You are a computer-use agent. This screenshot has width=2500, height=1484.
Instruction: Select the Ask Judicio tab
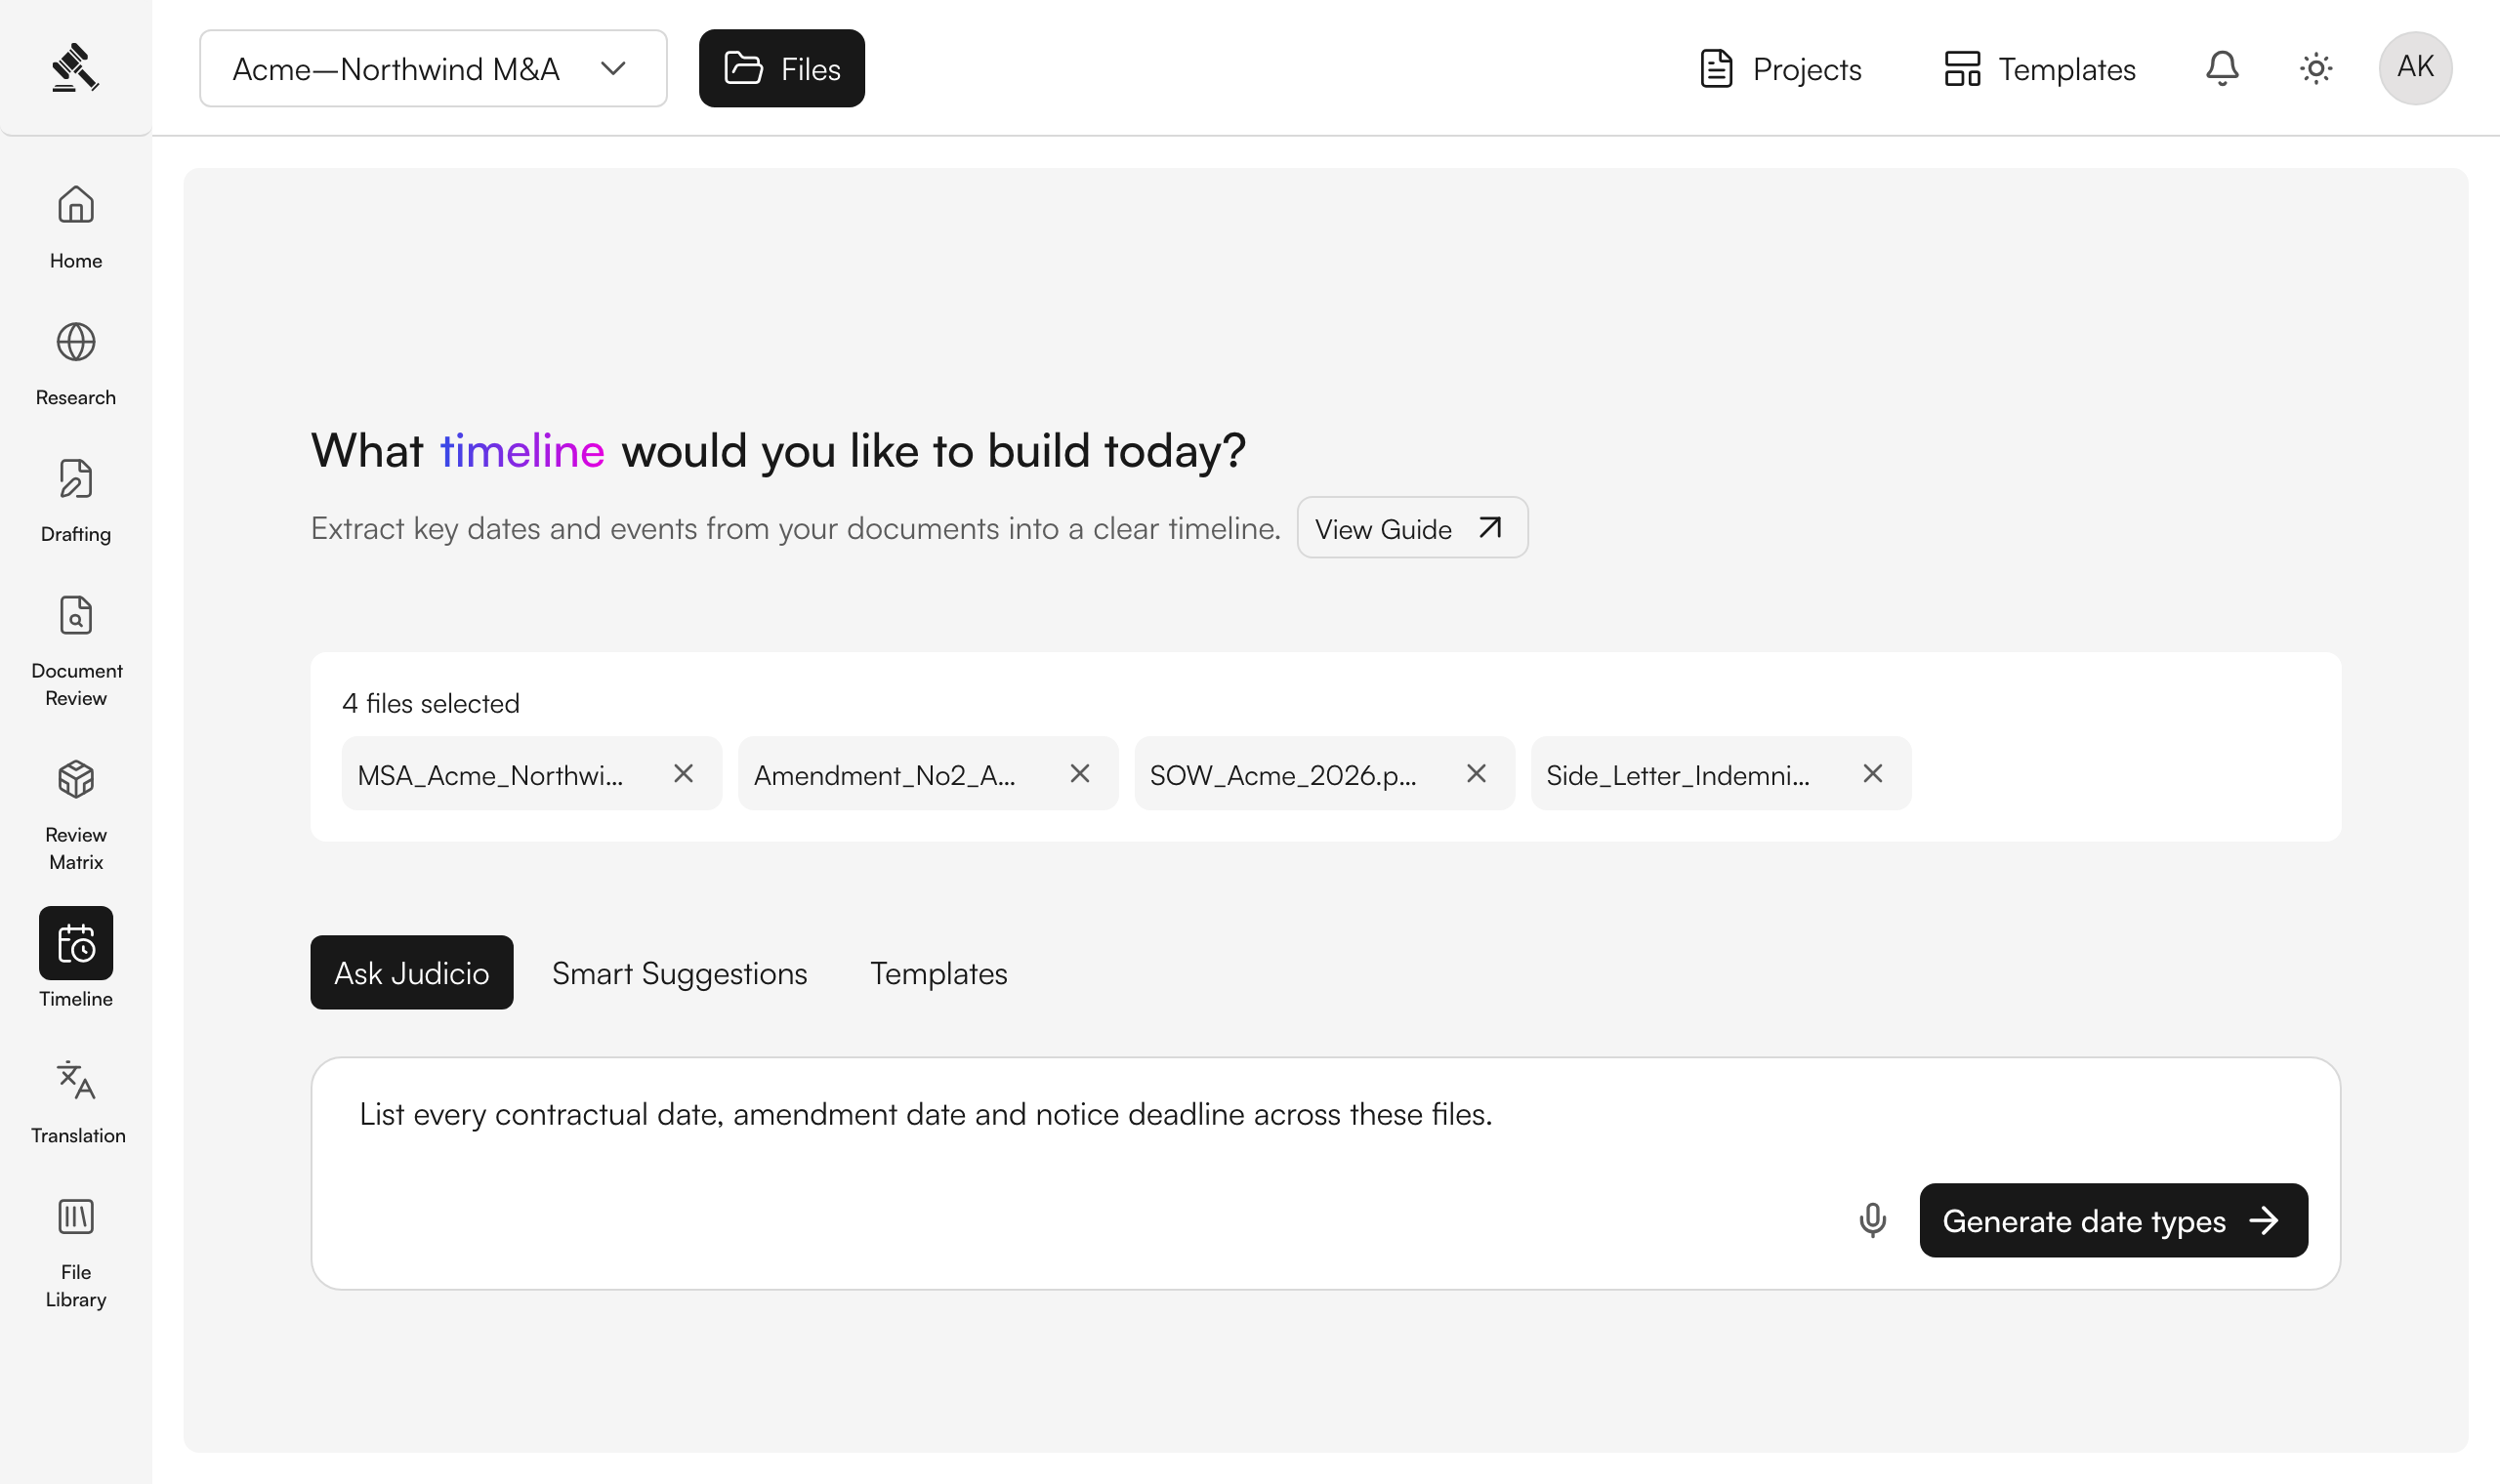[411, 972]
